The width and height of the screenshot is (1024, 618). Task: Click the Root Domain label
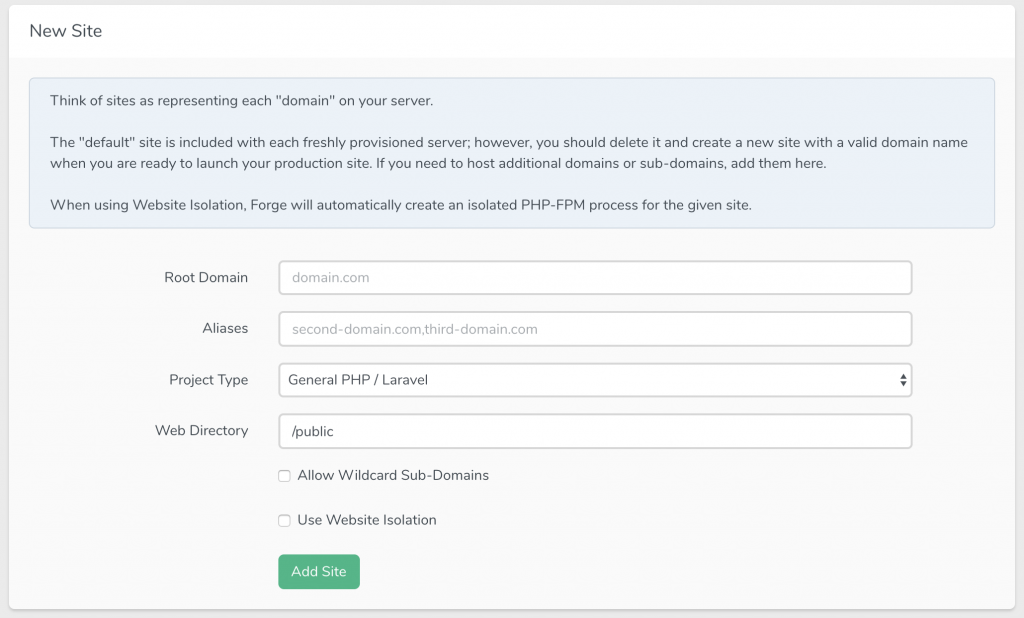coord(206,278)
